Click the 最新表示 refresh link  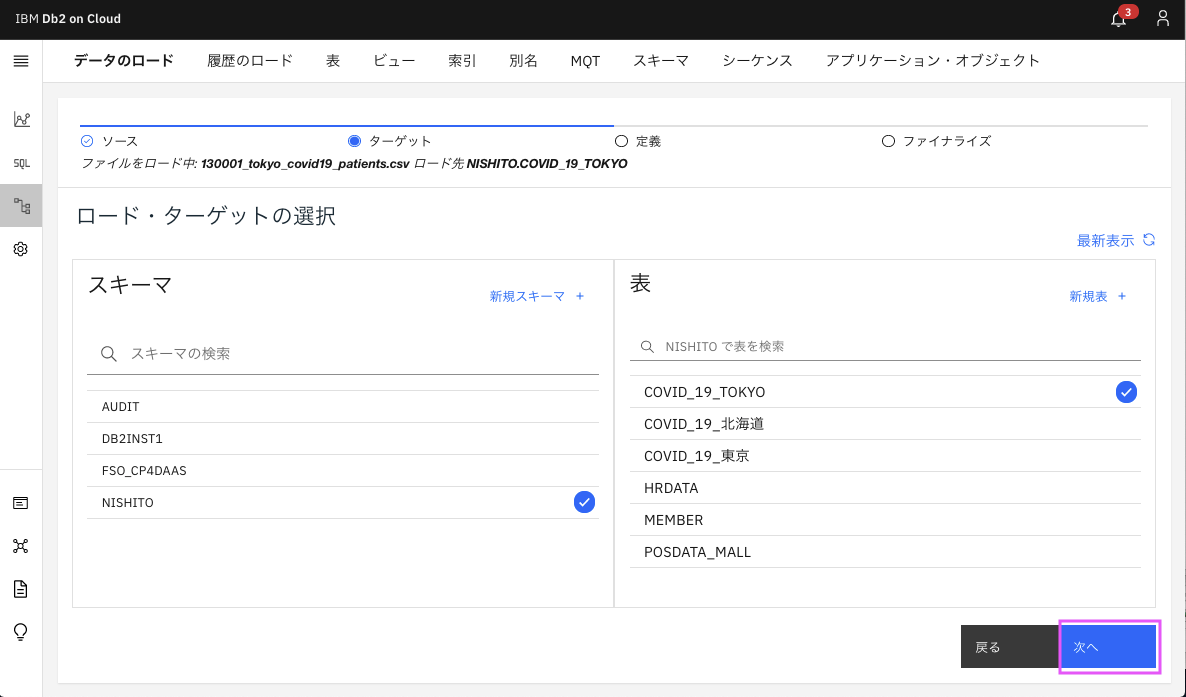1105,241
